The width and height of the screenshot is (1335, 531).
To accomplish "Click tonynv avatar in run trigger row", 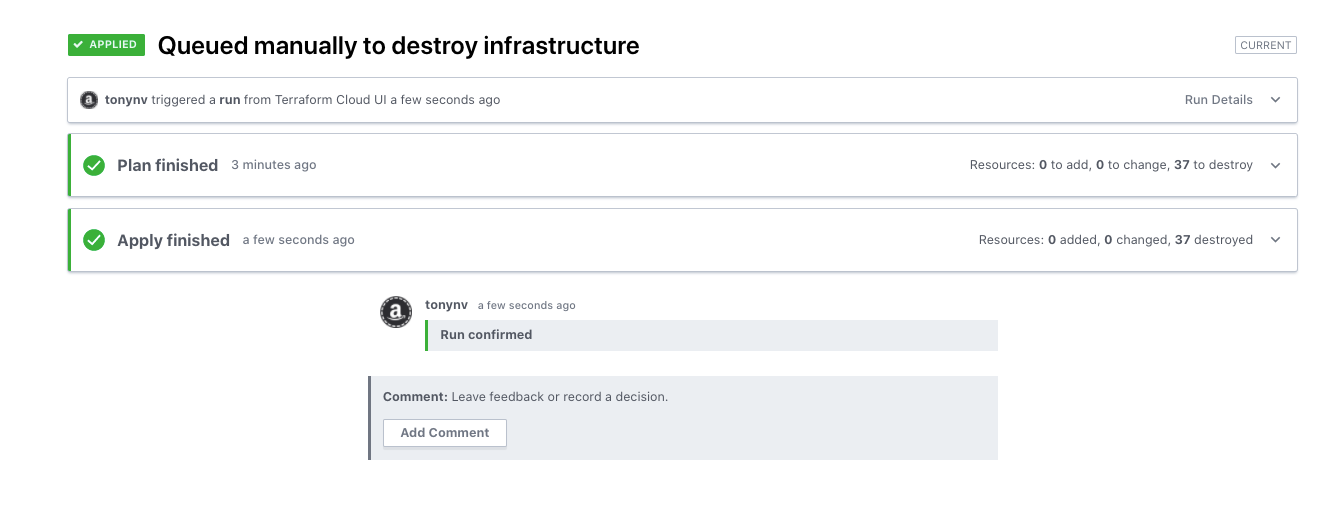I will coord(89,100).
